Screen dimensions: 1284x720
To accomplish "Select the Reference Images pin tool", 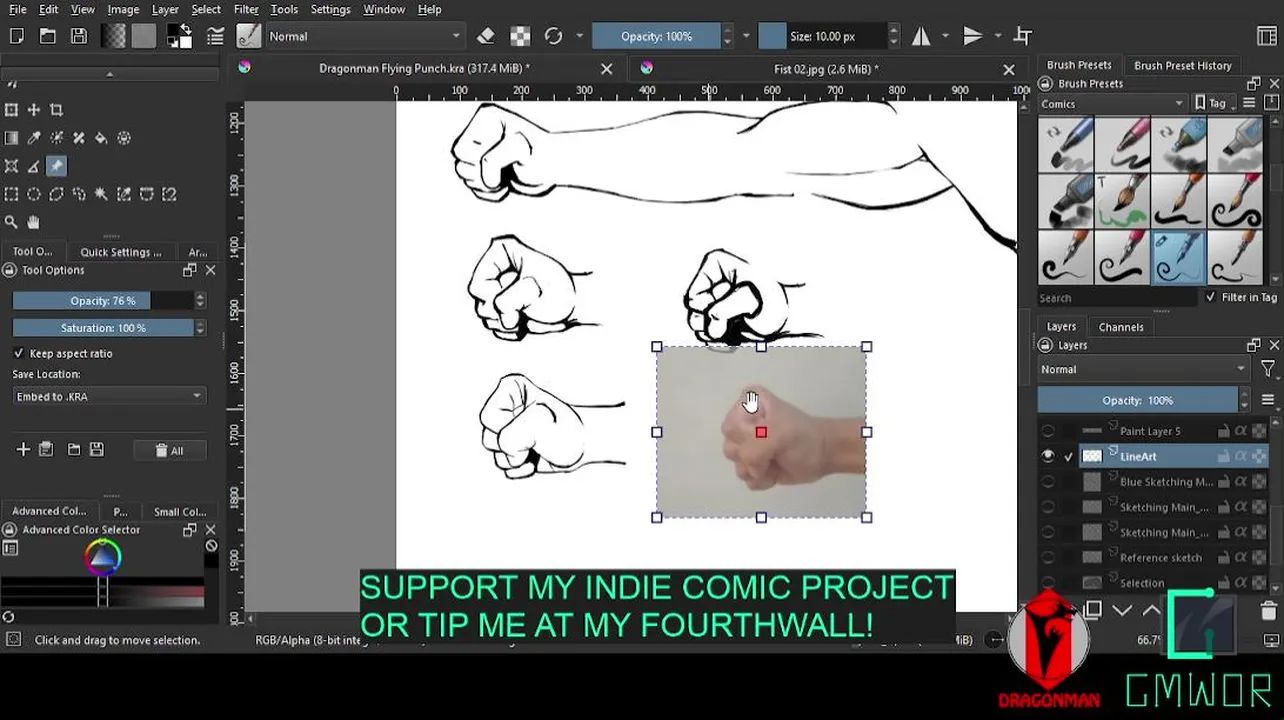I will (x=56, y=166).
